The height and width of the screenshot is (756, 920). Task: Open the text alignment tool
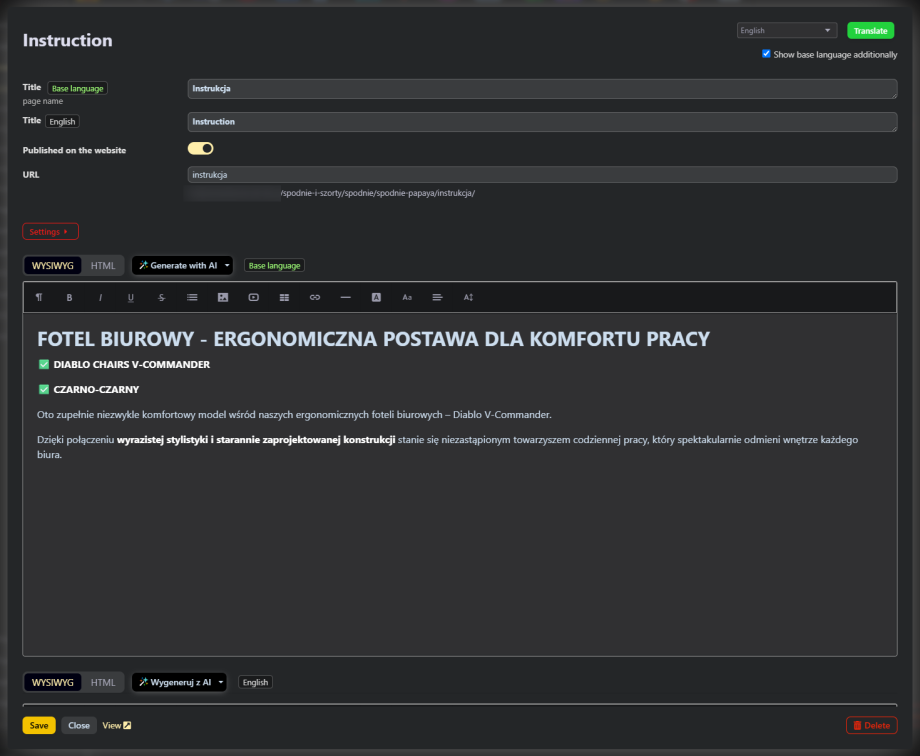point(438,298)
